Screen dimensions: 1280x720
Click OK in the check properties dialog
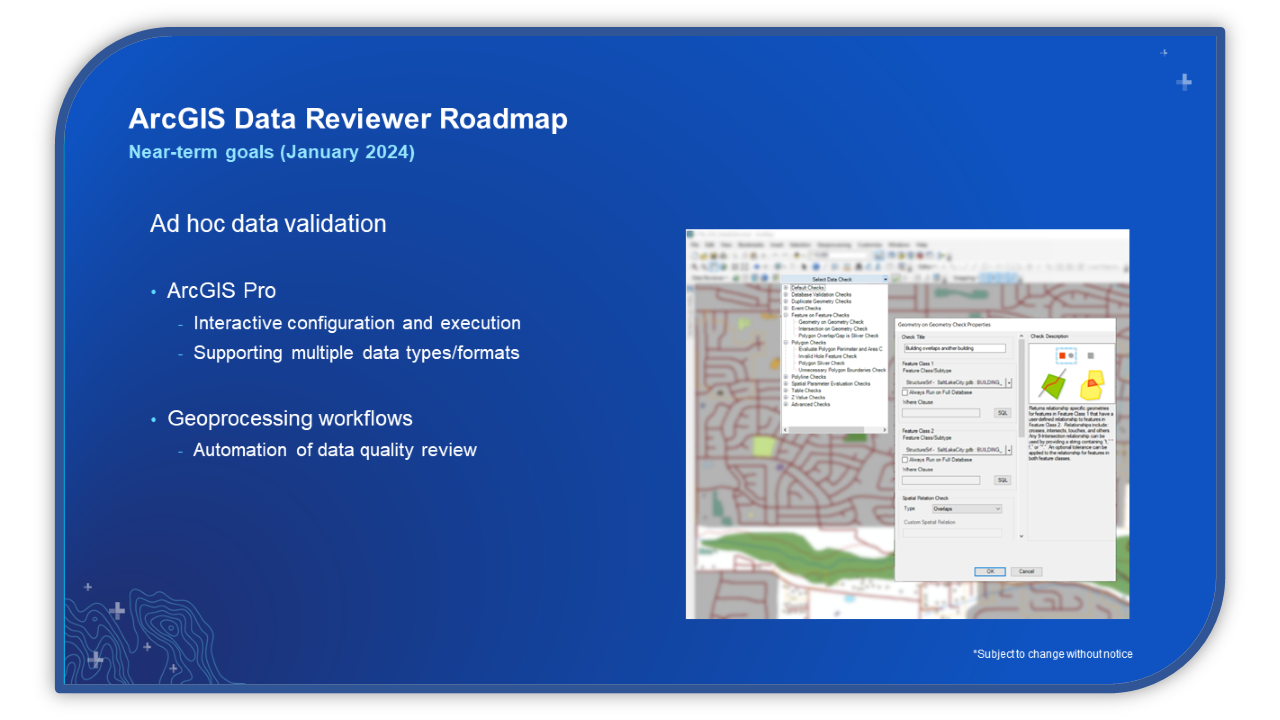click(990, 571)
